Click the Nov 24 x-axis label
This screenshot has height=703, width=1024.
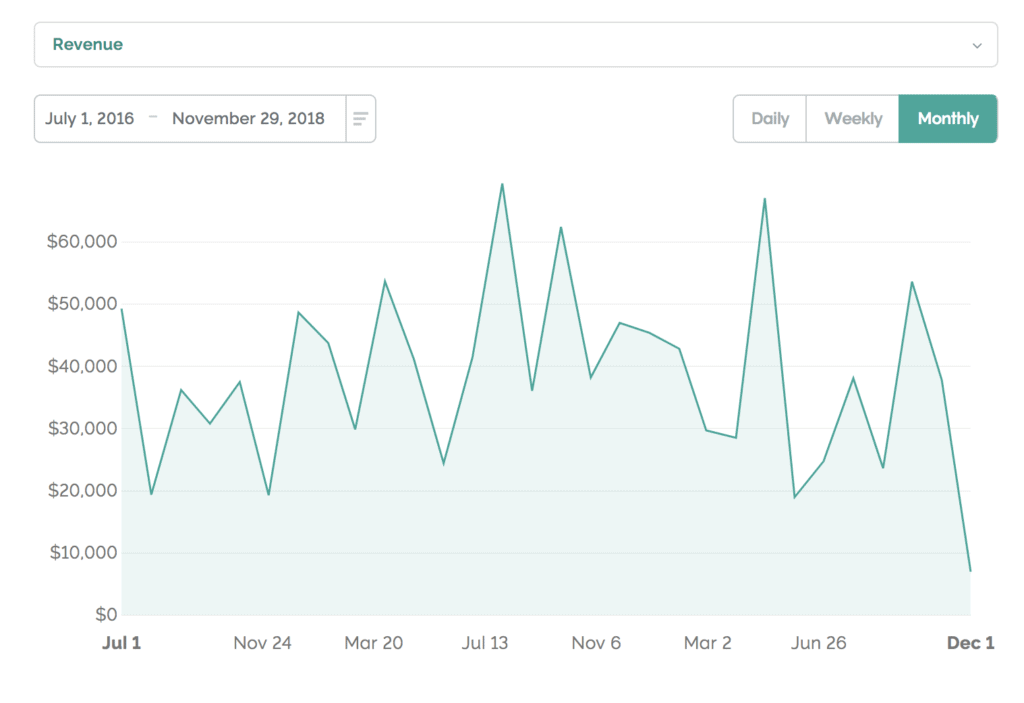point(262,643)
